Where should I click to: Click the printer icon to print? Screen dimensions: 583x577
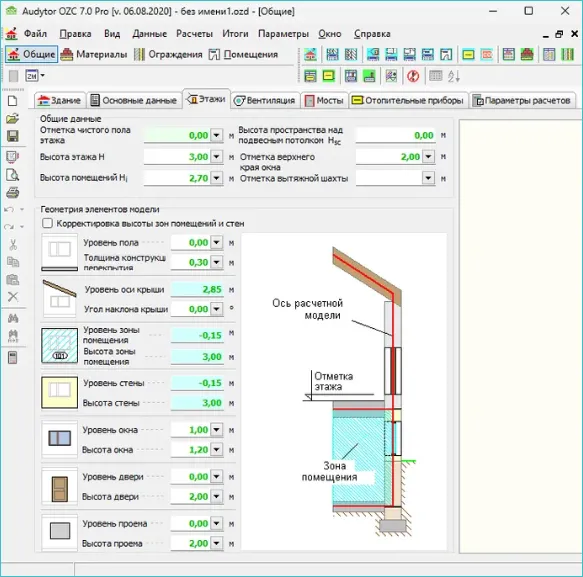click(13, 193)
